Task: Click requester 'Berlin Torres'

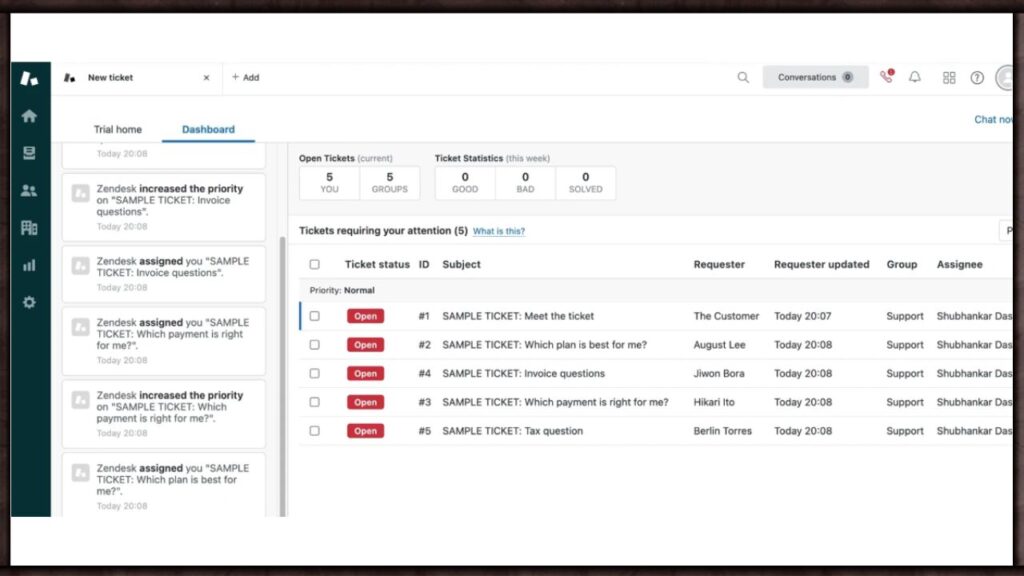Action: coord(722,431)
